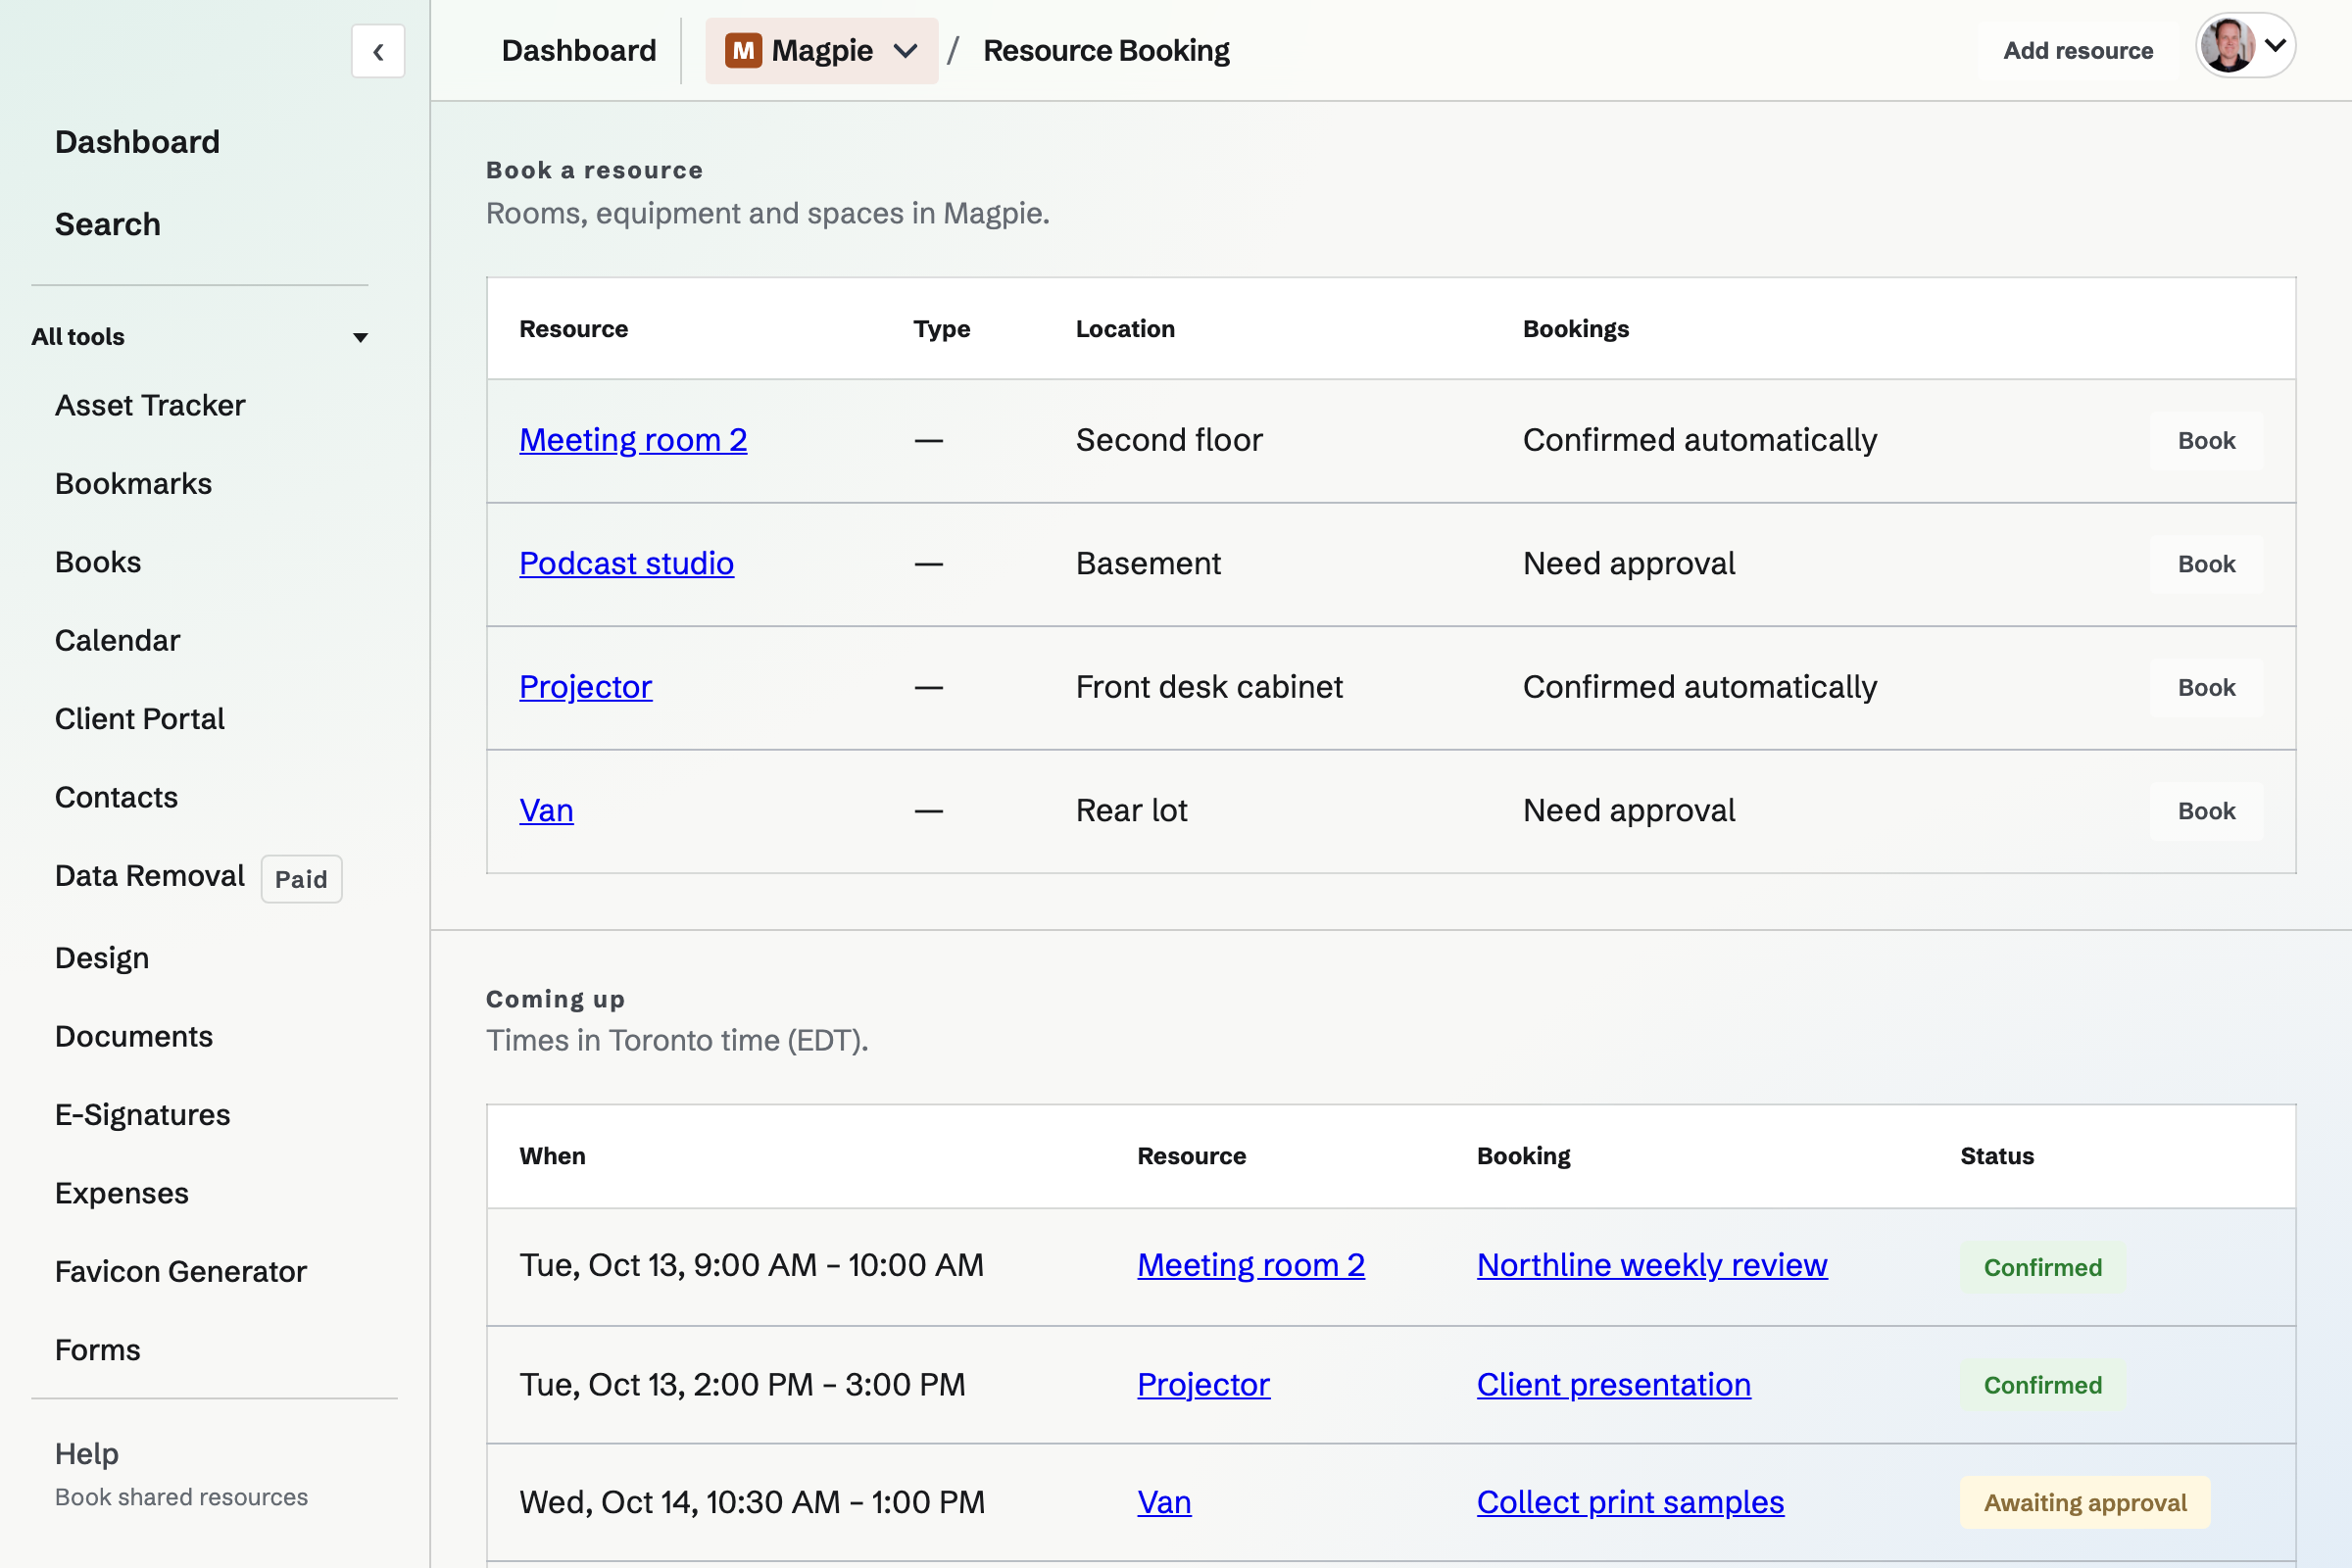The width and height of the screenshot is (2352, 1568).
Task: Open Favicon Generator tool
Action: coord(181,1272)
